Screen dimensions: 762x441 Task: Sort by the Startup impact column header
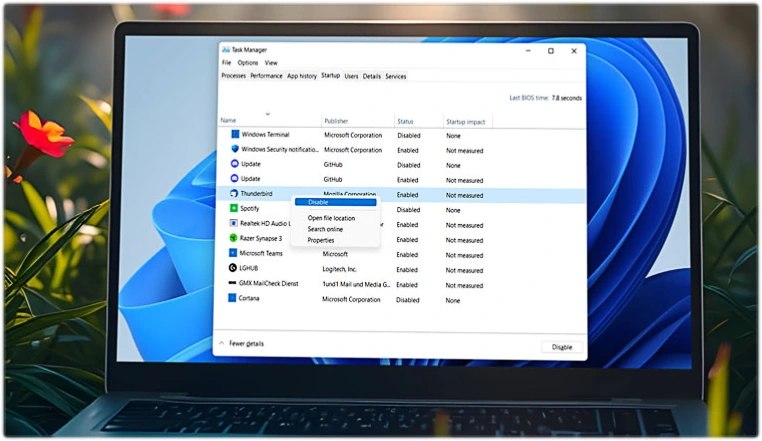click(466, 122)
